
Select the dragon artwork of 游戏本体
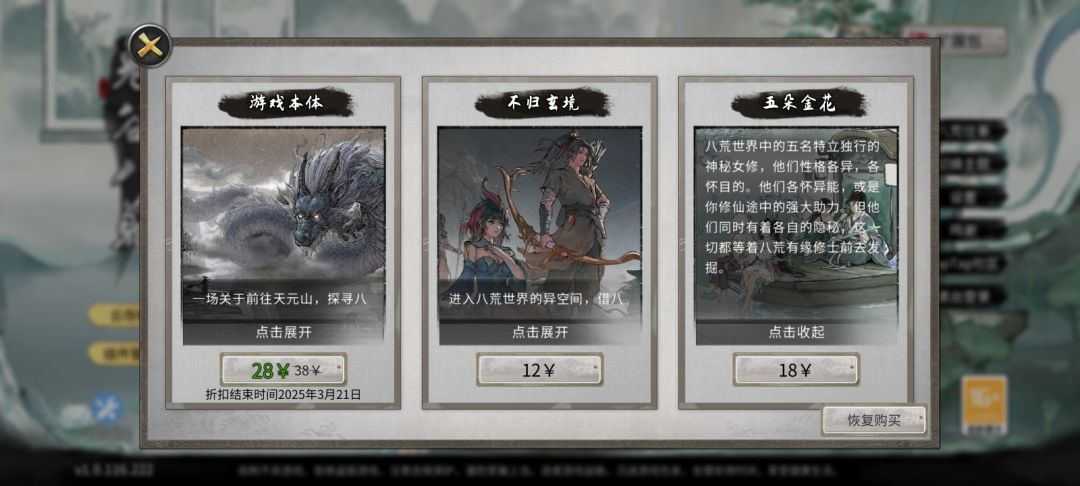pos(284,207)
